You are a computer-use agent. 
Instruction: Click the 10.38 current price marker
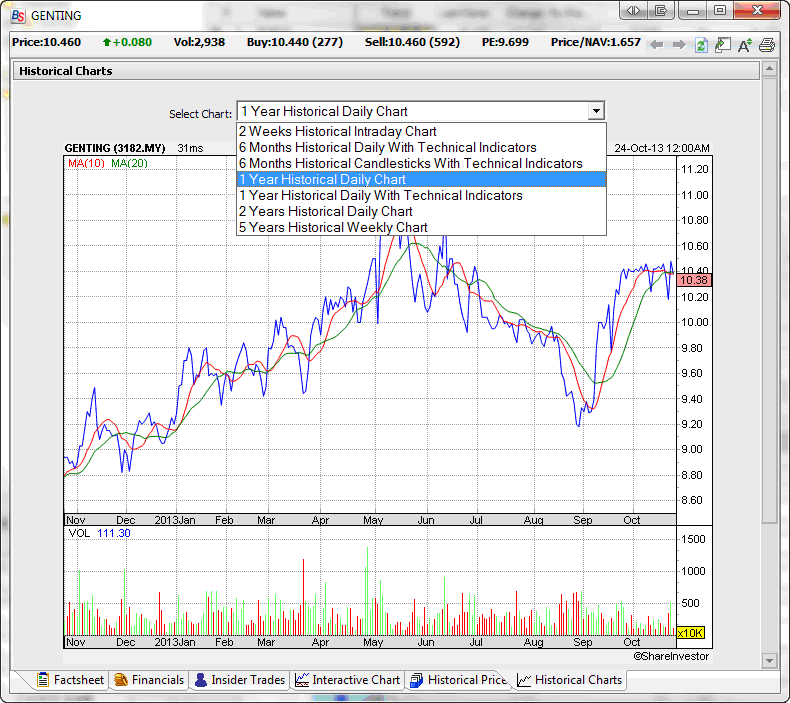[x=694, y=280]
